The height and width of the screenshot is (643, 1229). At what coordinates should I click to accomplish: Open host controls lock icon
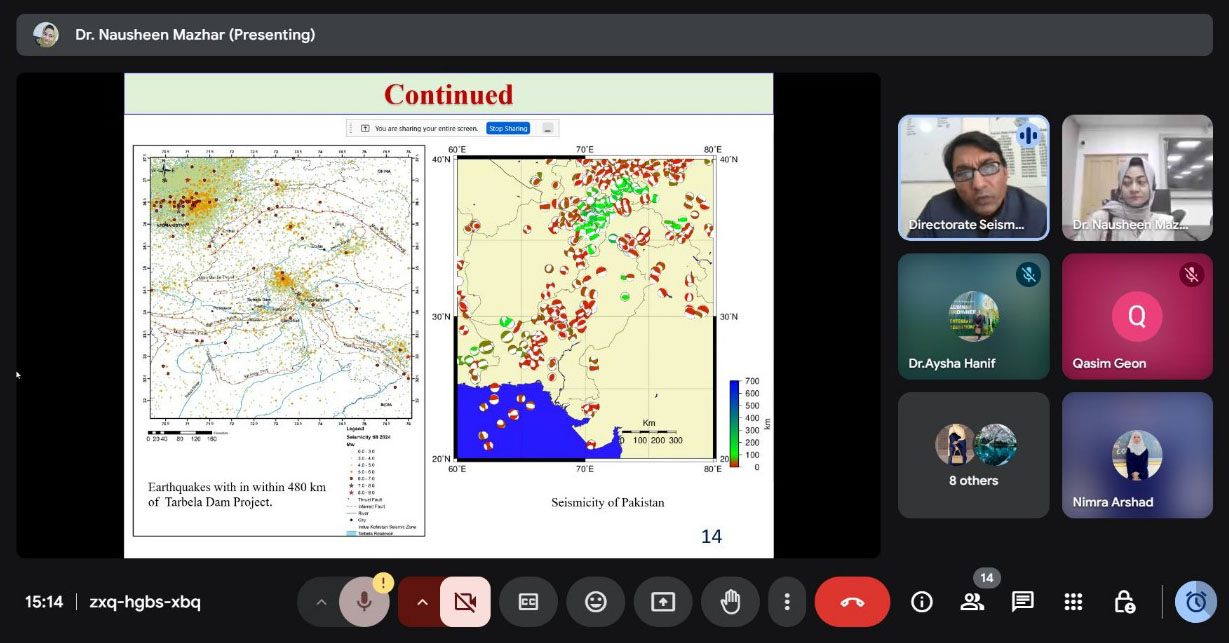(x=1124, y=602)
